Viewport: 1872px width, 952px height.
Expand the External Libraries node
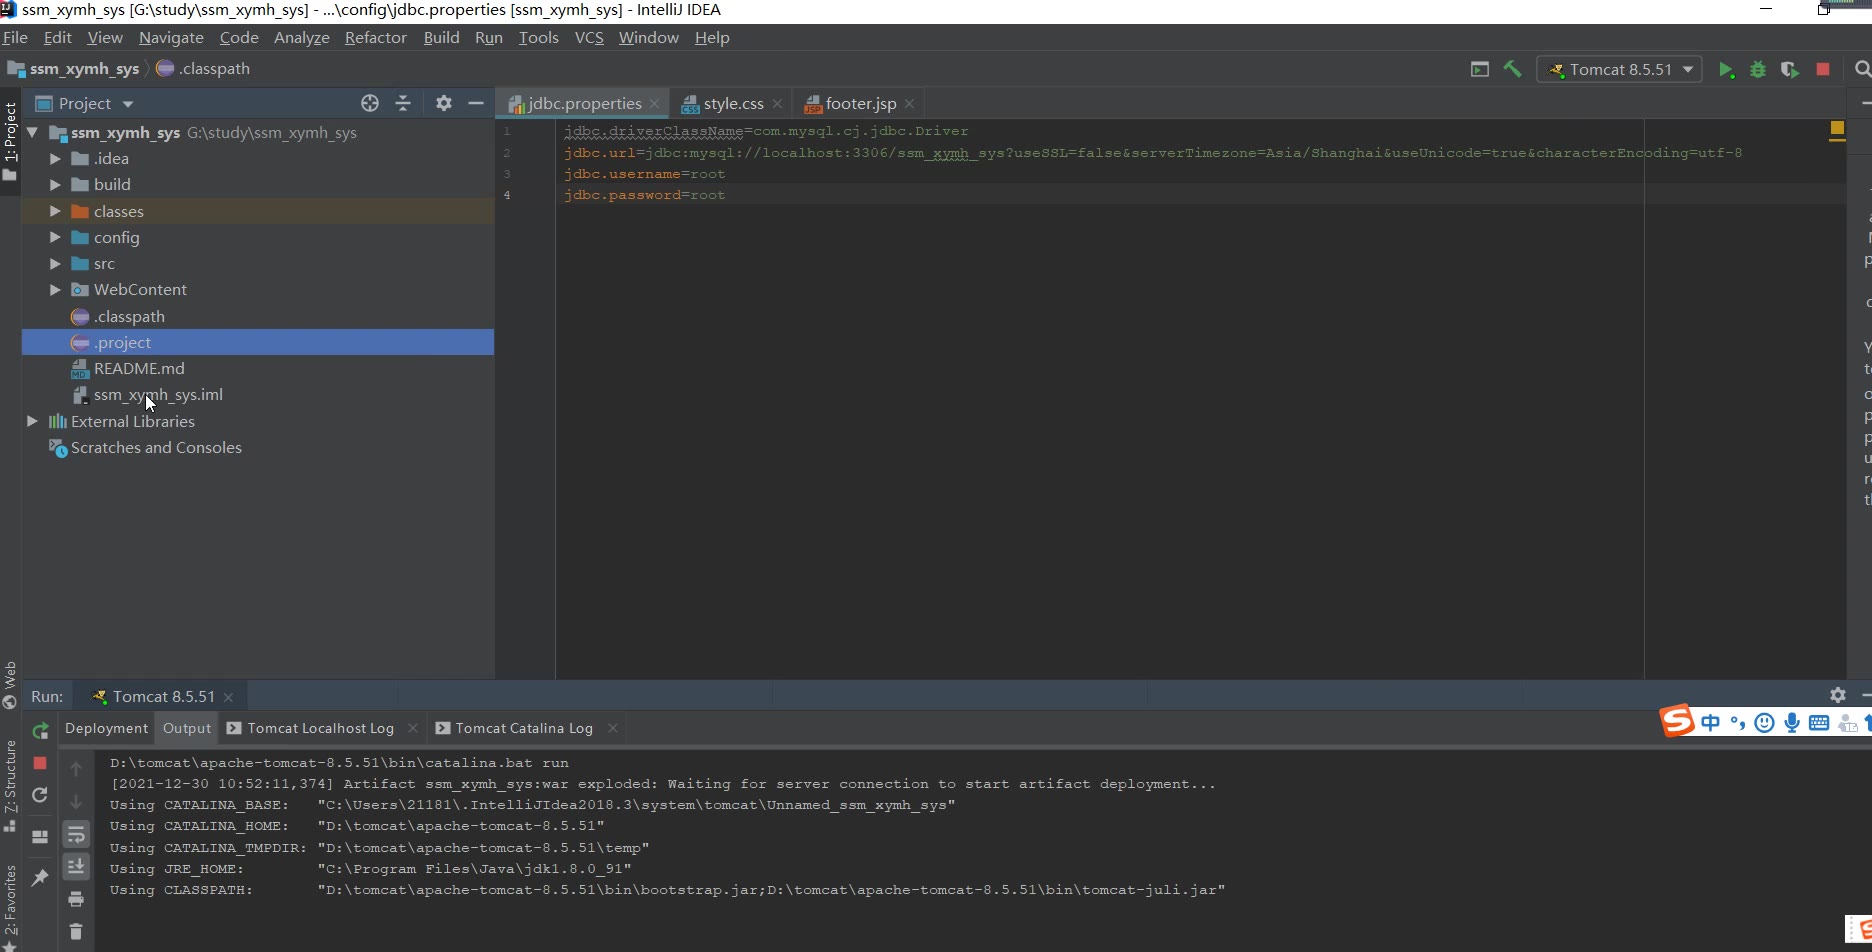(x=32, y=421)
